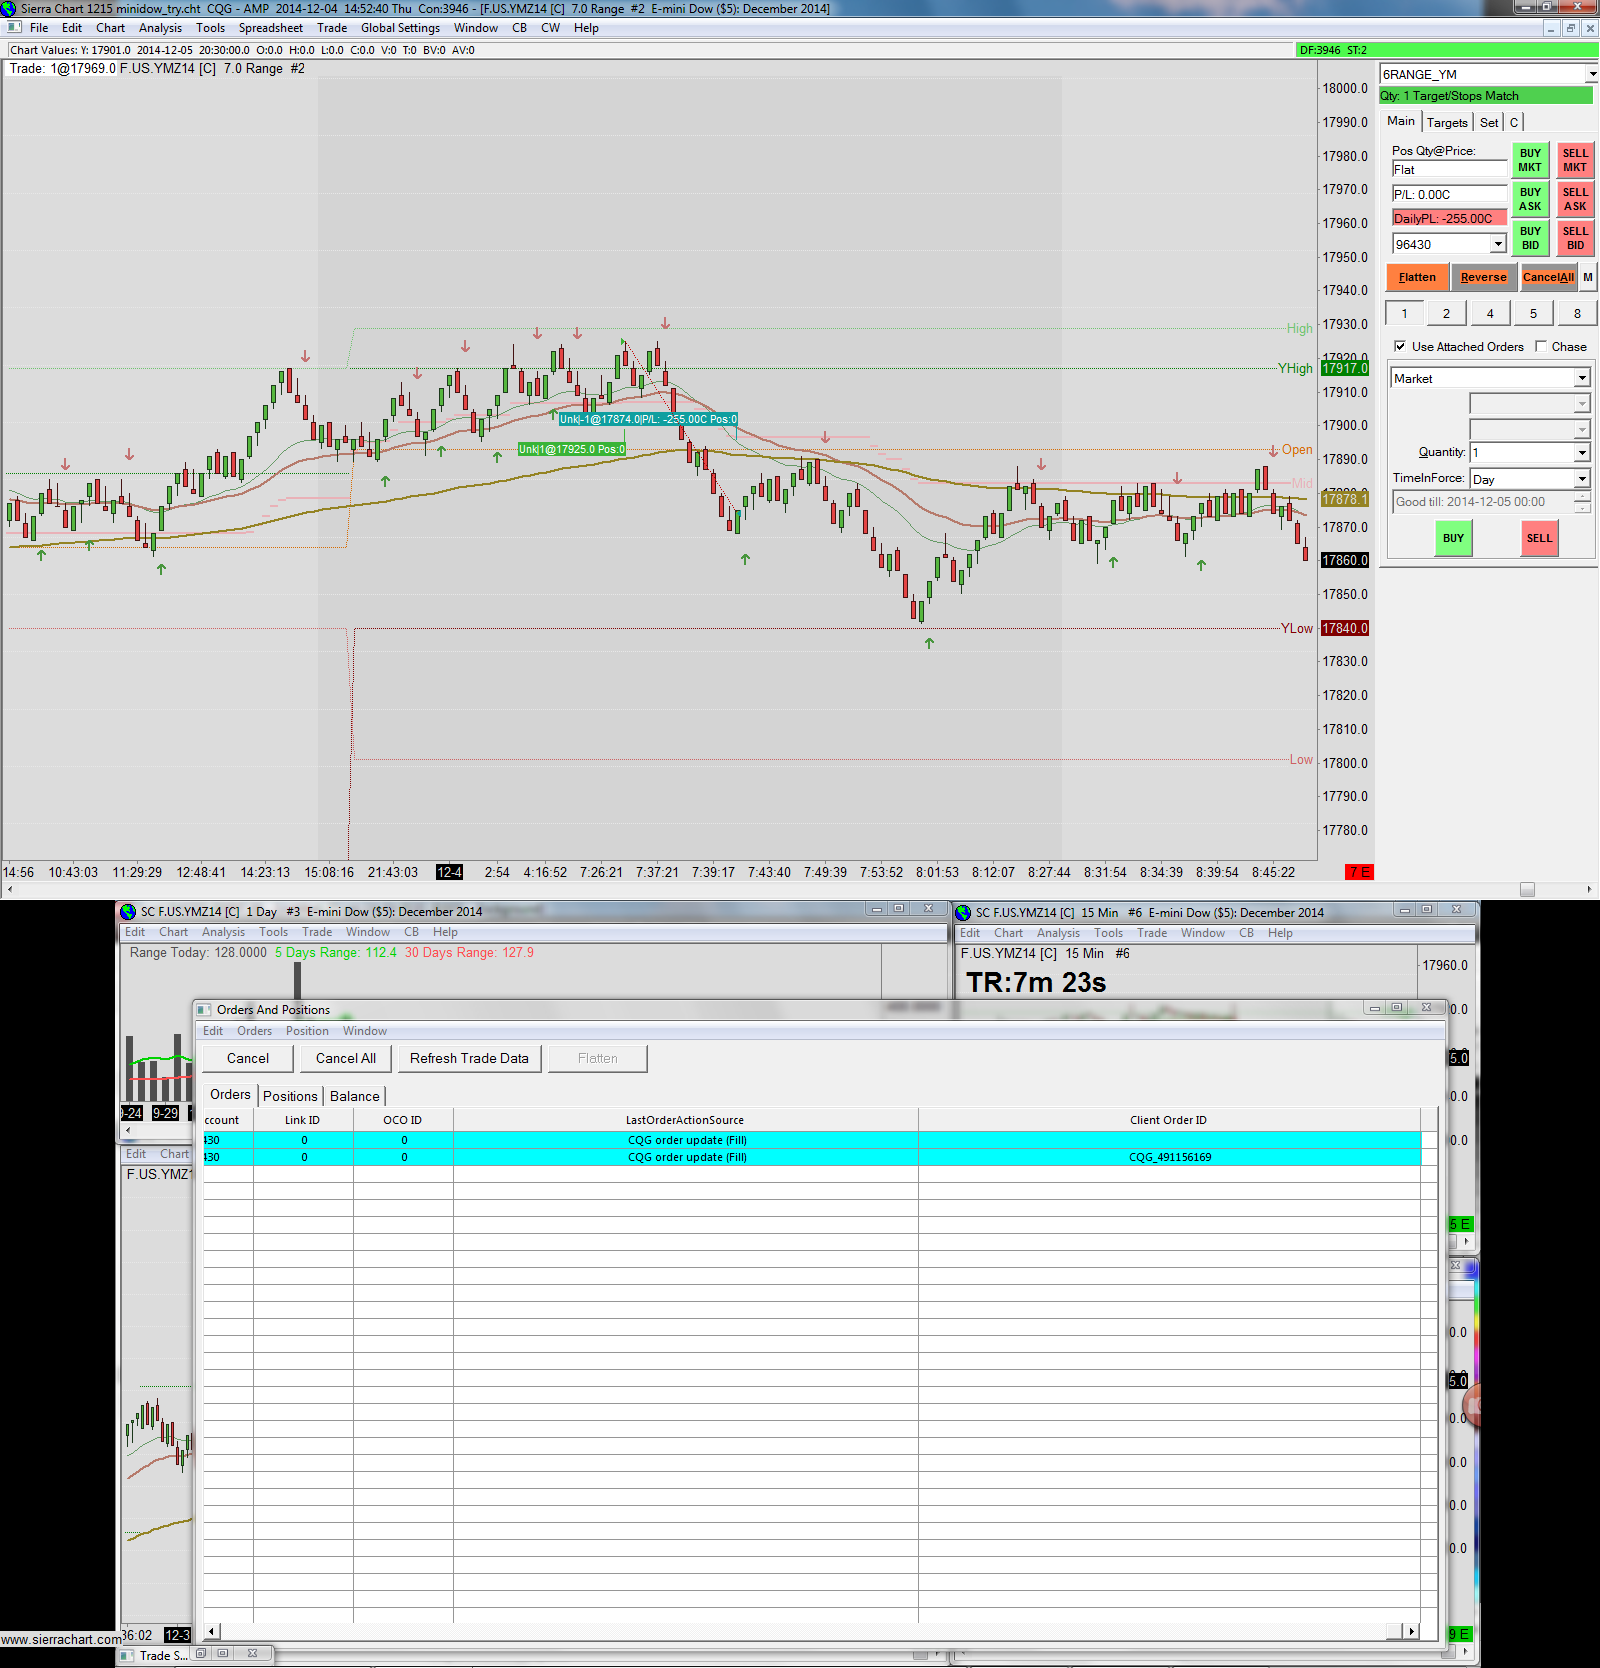Image resolution: width=1600 pixels, height=1668 pixels.
Task: Switch to the Balance tab
Action: [355, 1096]
